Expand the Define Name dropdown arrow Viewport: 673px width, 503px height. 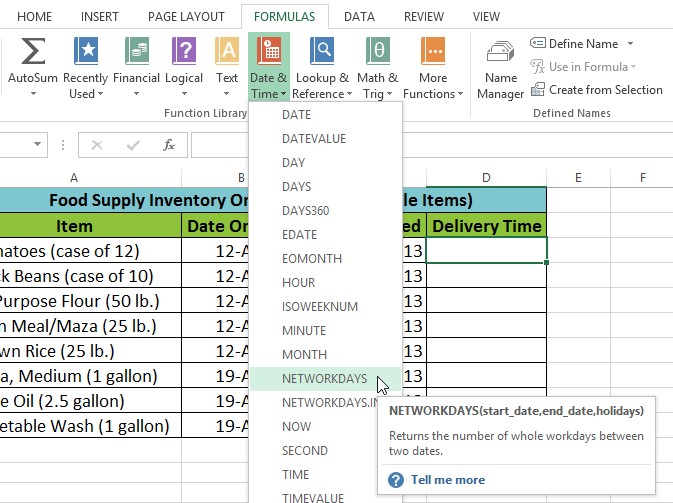pyautogui.click(x=631, y=43)
